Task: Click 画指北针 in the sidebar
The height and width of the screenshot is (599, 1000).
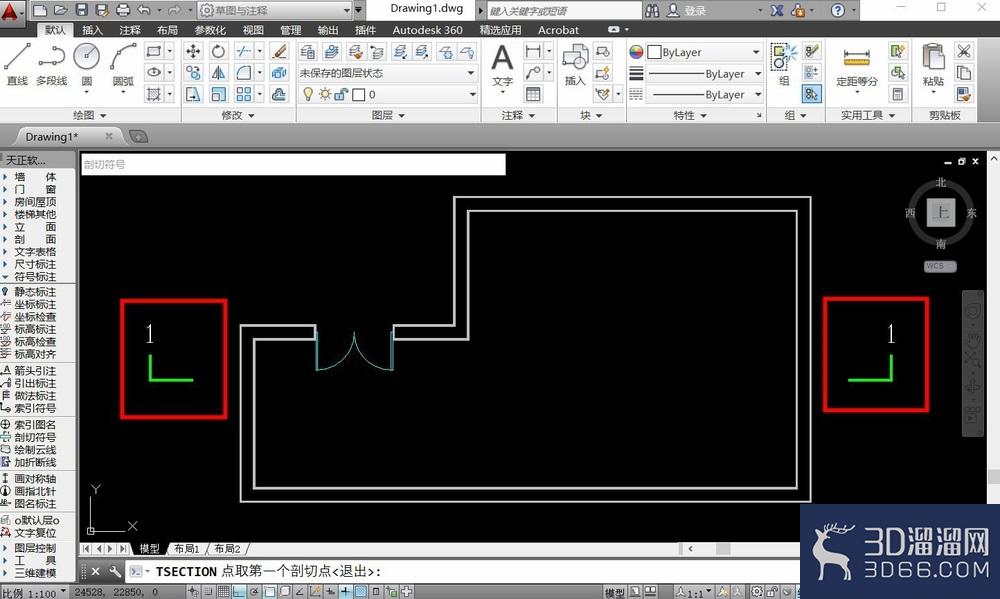Action: 35,491
